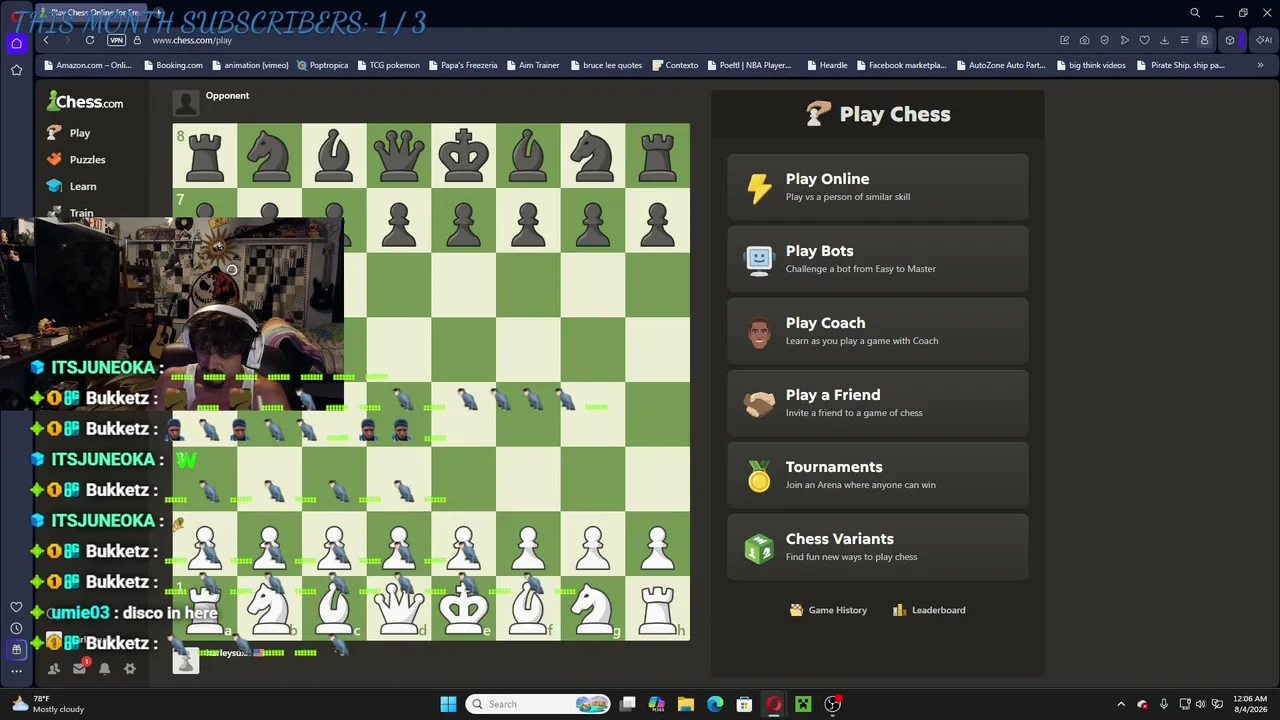Open OBS Studio from the taskbar
This screenshot has height=720, width=1280.
832,704
